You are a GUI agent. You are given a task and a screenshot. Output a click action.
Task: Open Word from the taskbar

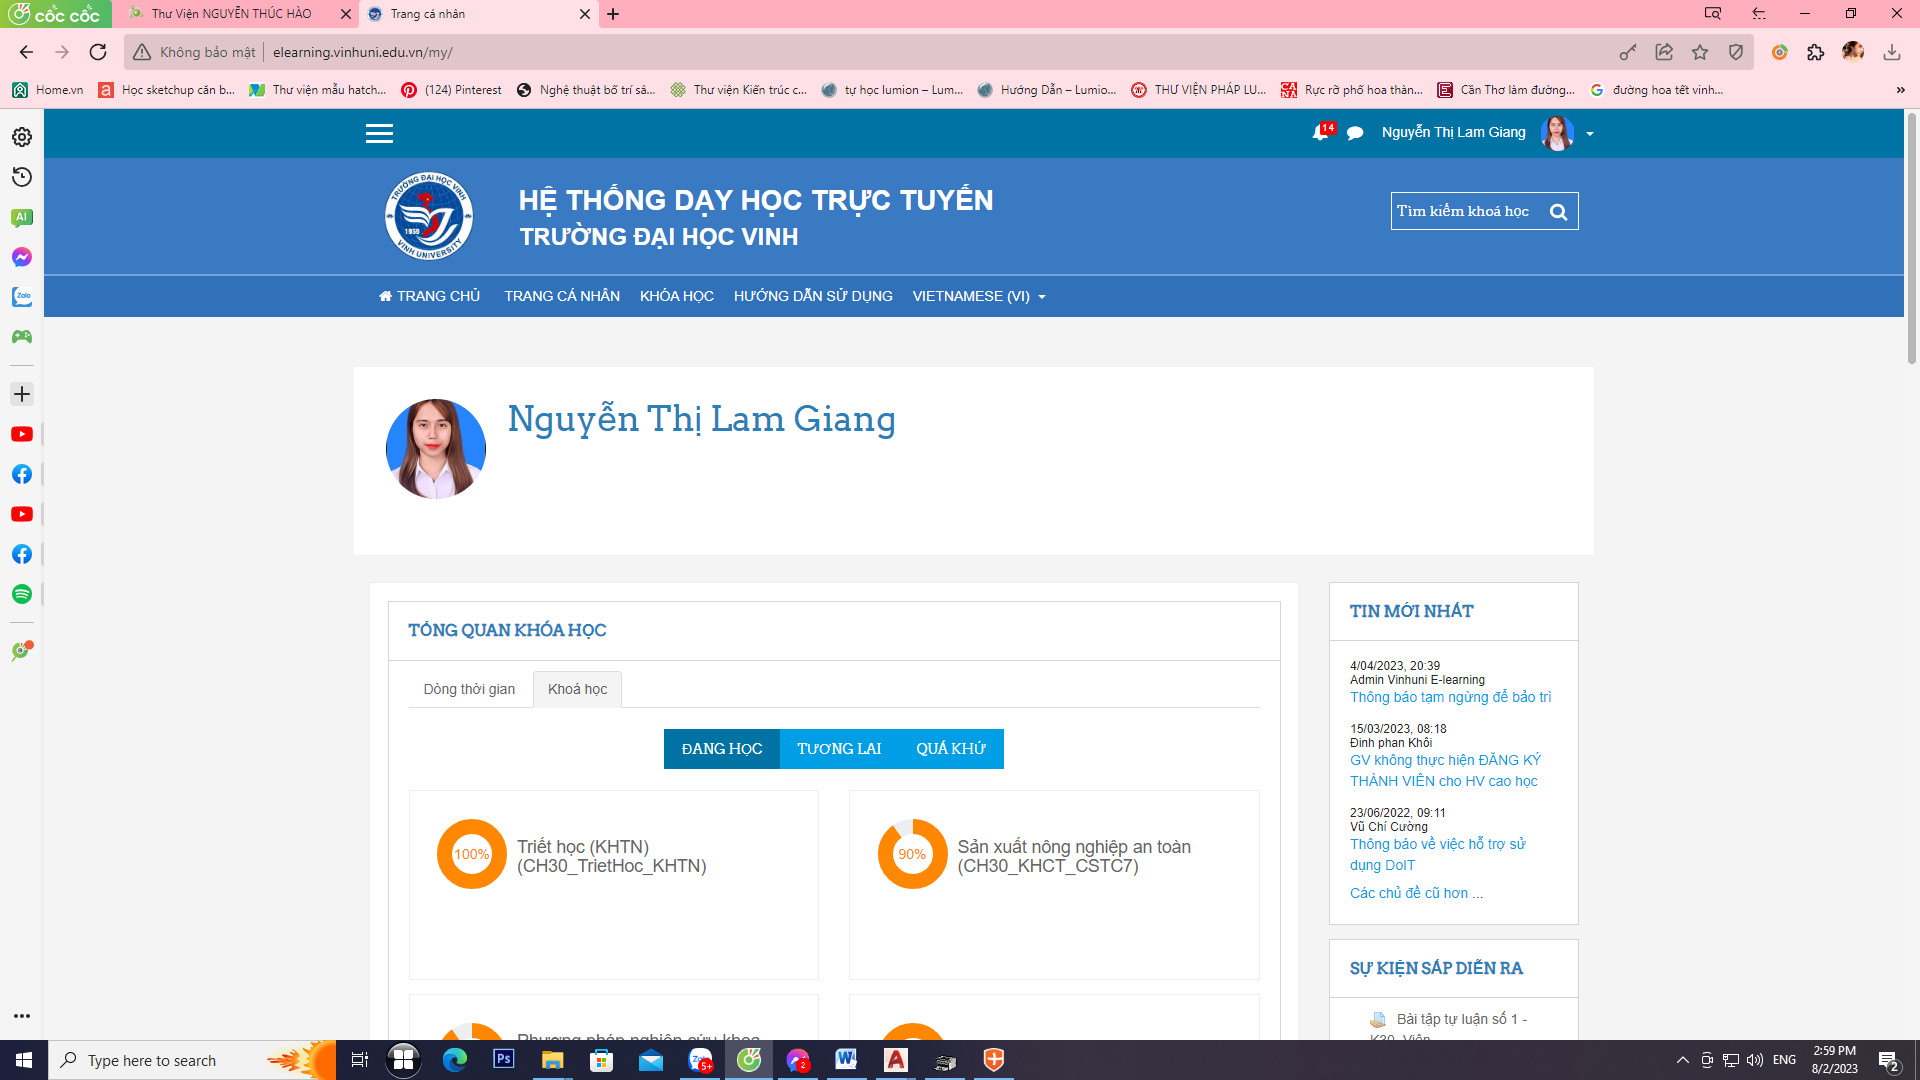[x=846, y=1060]
